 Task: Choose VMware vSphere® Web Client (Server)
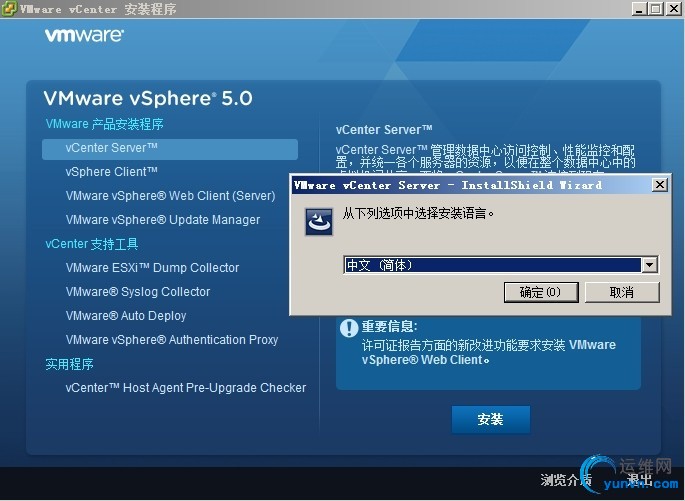[x=170, y=196]
